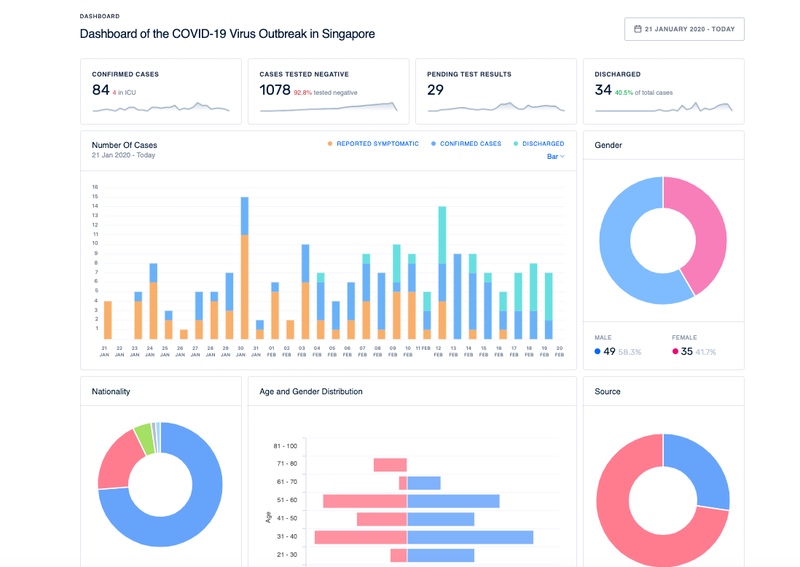This screenshot has width=800, height=567.
Task: Toggle the Reported Symptomatic series label
Action: pos(377,144)
